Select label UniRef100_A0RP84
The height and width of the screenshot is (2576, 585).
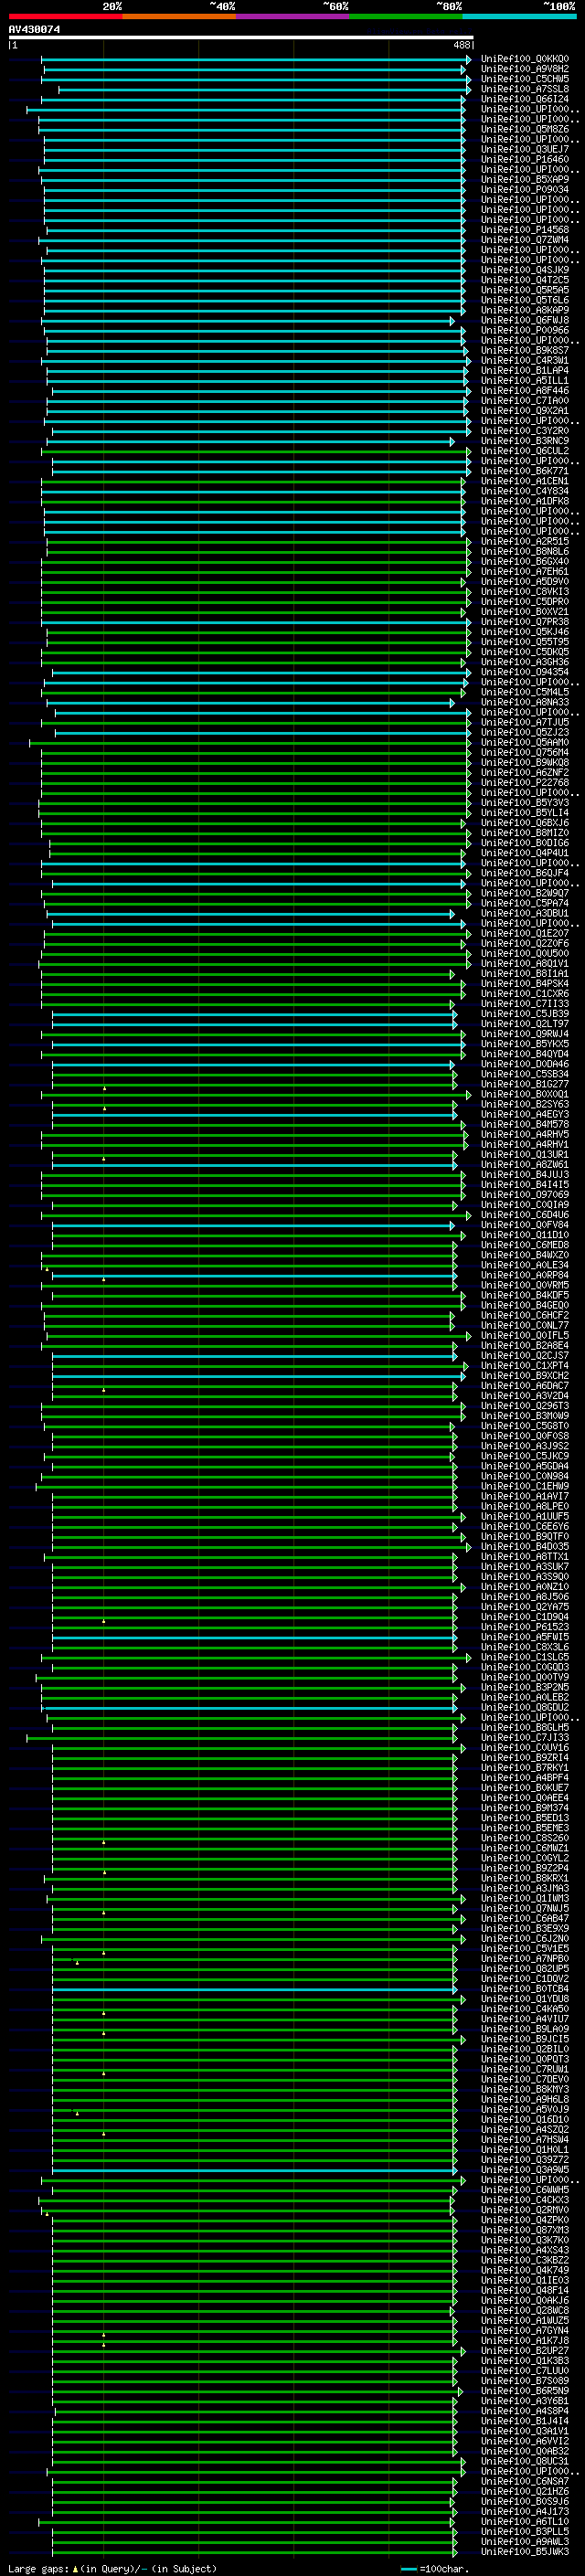pos(525,1275)
